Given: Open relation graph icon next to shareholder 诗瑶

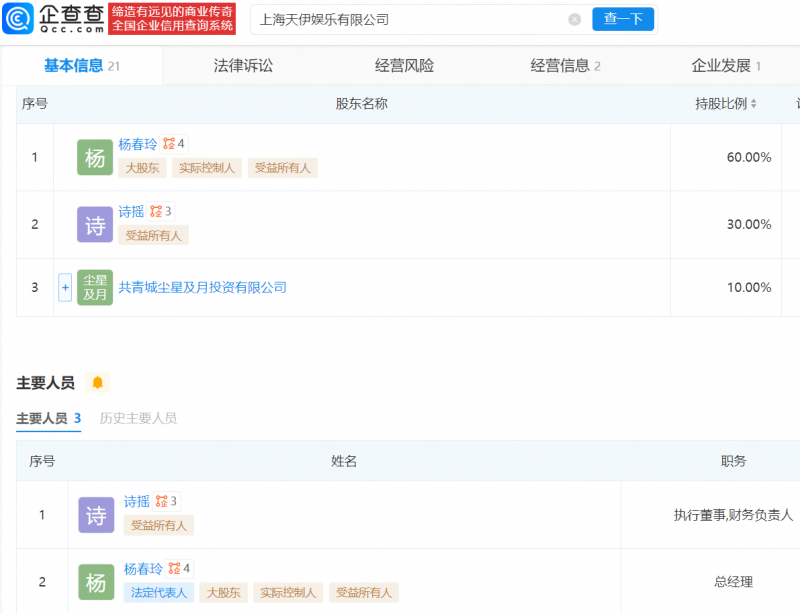Looking at the screenshot, I should (x=156, y=212).
